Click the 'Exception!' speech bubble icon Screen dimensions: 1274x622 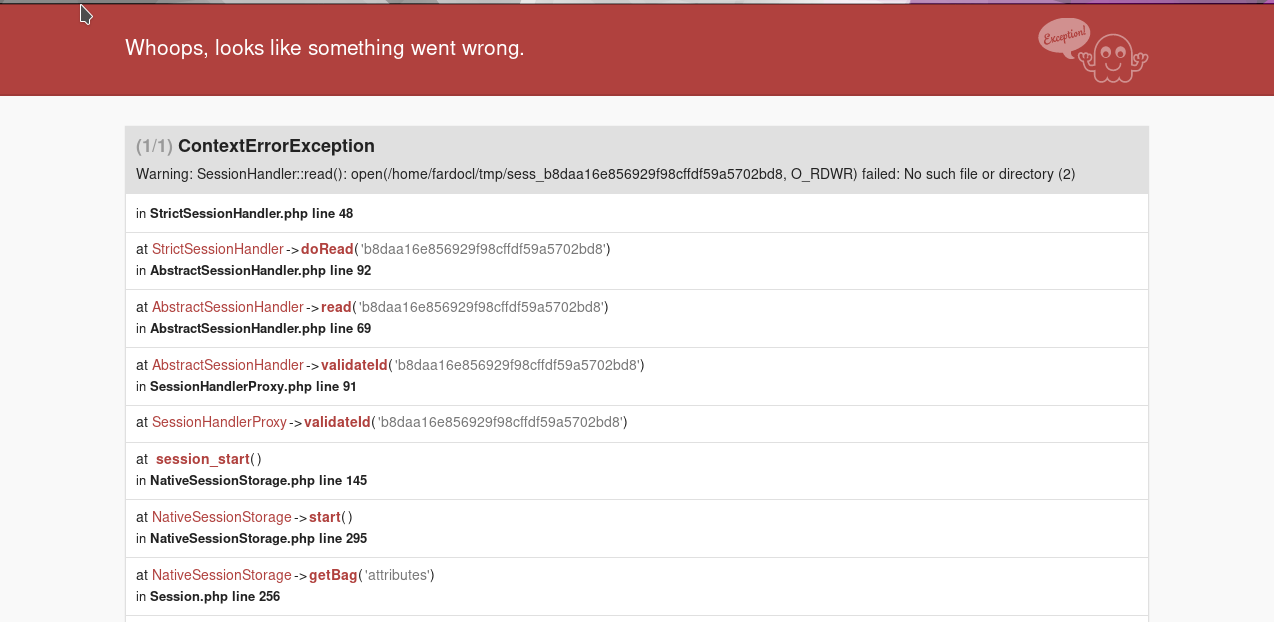(1064, 38)
